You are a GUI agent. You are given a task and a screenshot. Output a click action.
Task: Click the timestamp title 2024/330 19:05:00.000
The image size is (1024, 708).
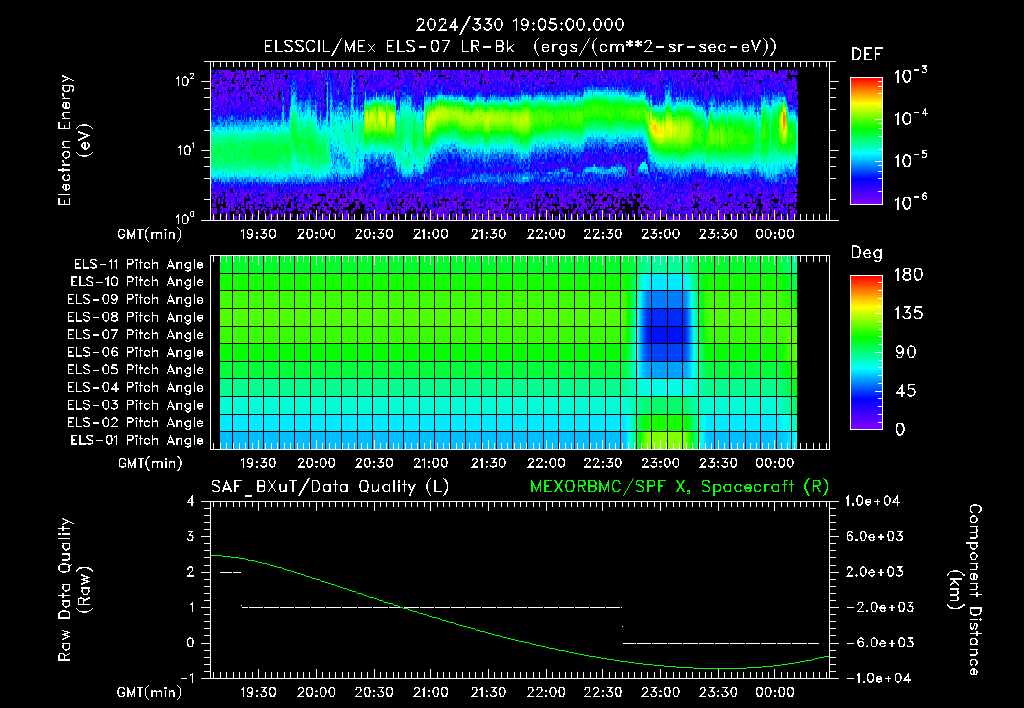tap(520, 25)
